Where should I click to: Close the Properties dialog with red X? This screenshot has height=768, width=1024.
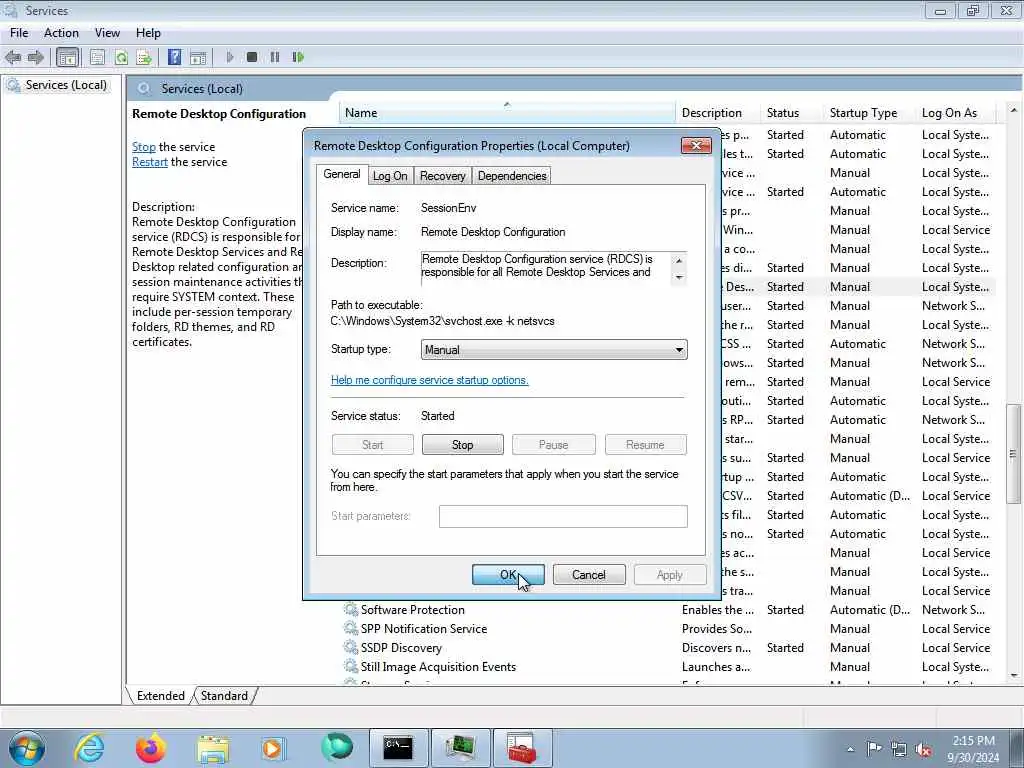click(696, 145)
